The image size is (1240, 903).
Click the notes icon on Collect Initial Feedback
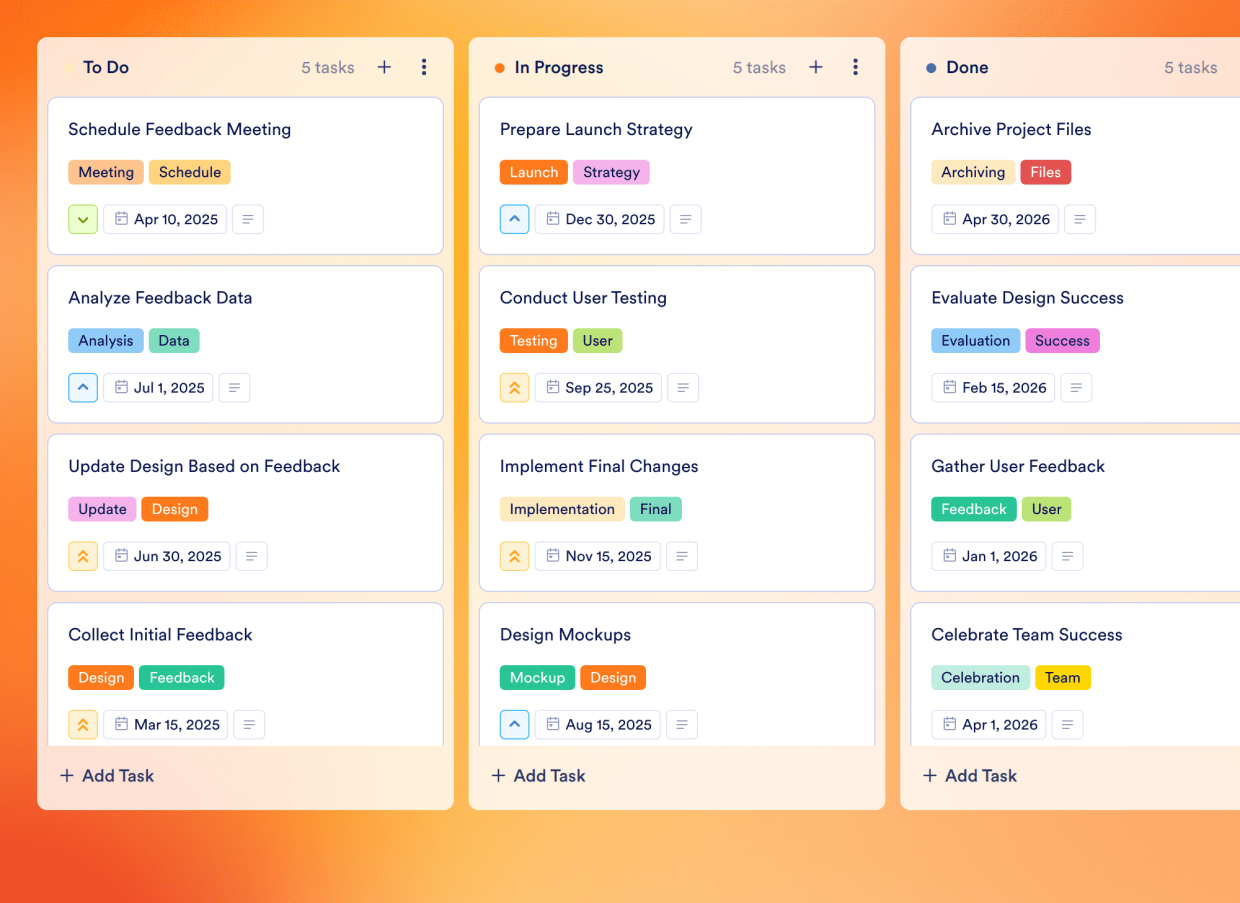pyautogui.click(x=249, y=724)
